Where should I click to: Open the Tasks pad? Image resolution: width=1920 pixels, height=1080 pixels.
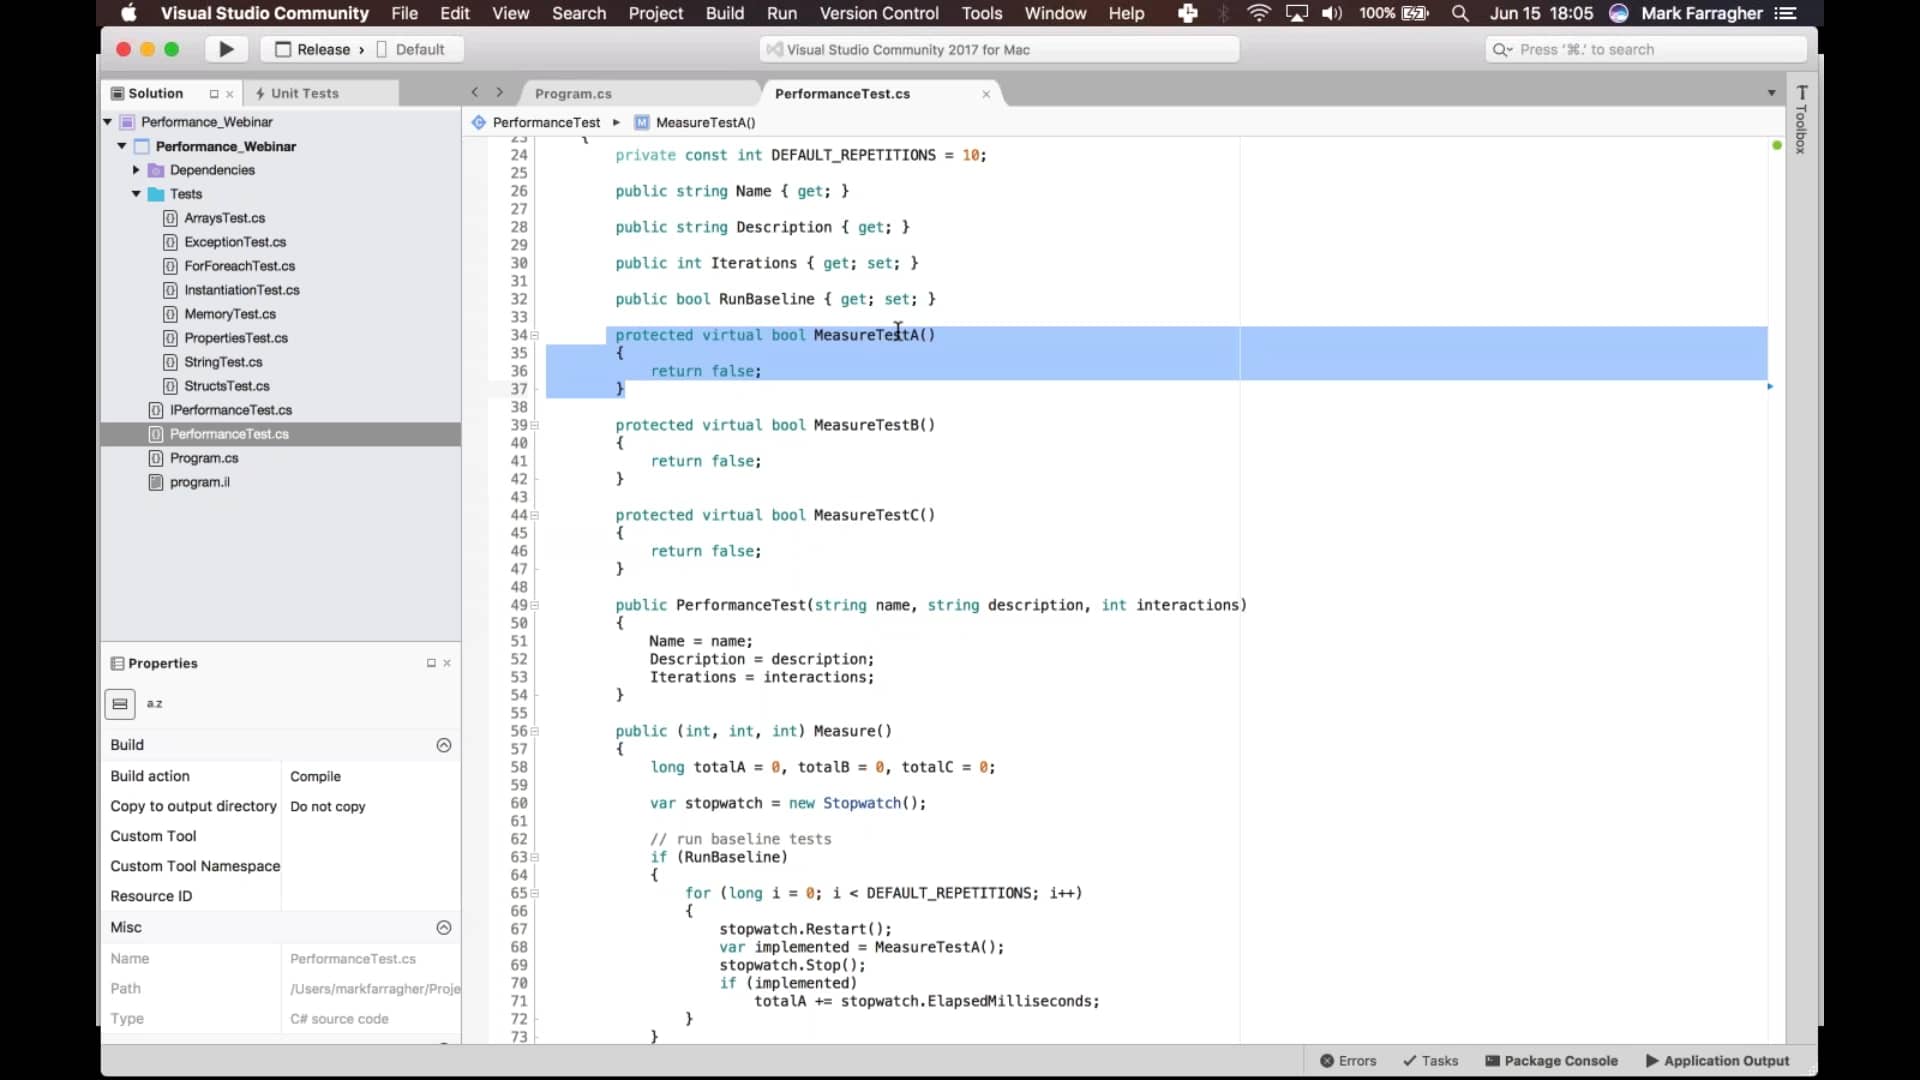pos(1430,1061)
